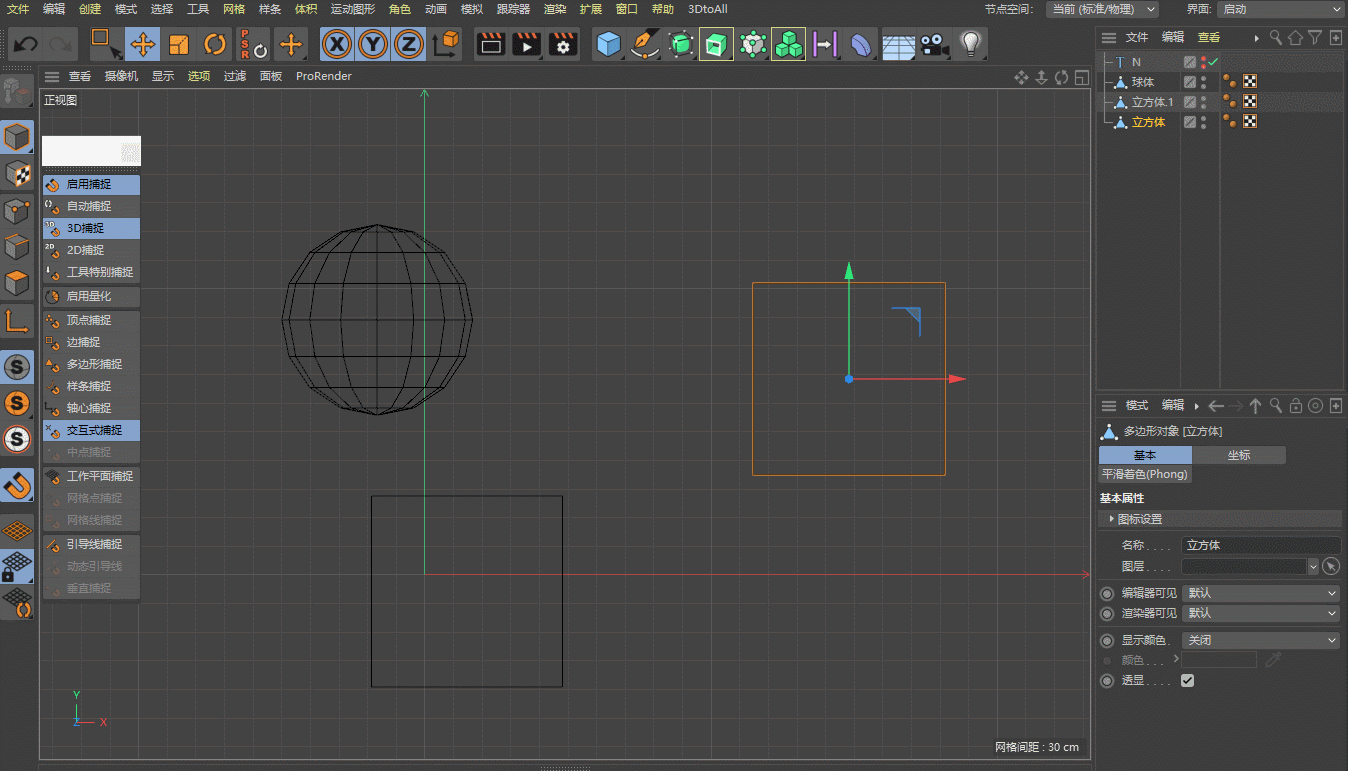The width and height of the screenshot is (1348, 771).
Task: Open the 渲染 menu
Action: [554, 9]
